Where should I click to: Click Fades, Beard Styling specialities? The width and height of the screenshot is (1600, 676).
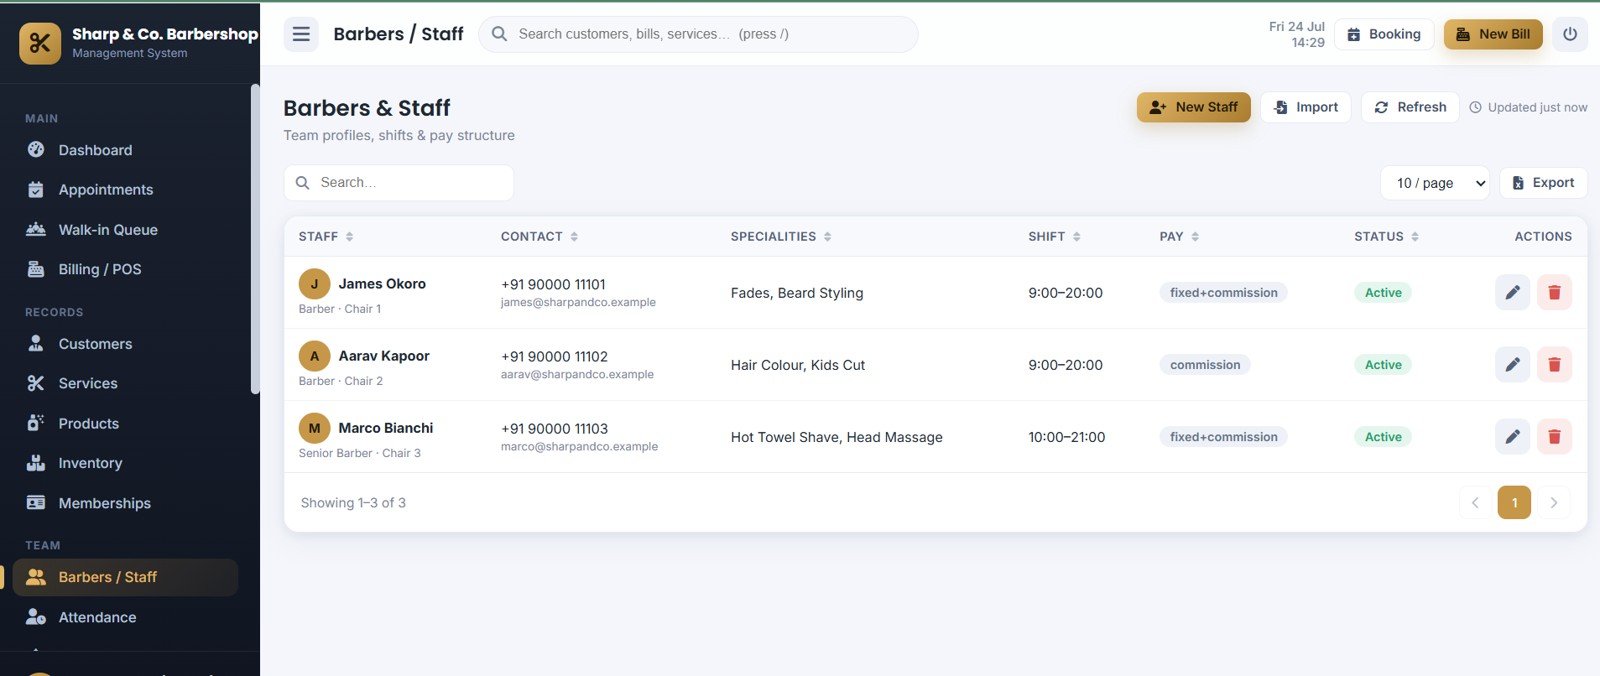pyautogui.click(x=797, y=293)
